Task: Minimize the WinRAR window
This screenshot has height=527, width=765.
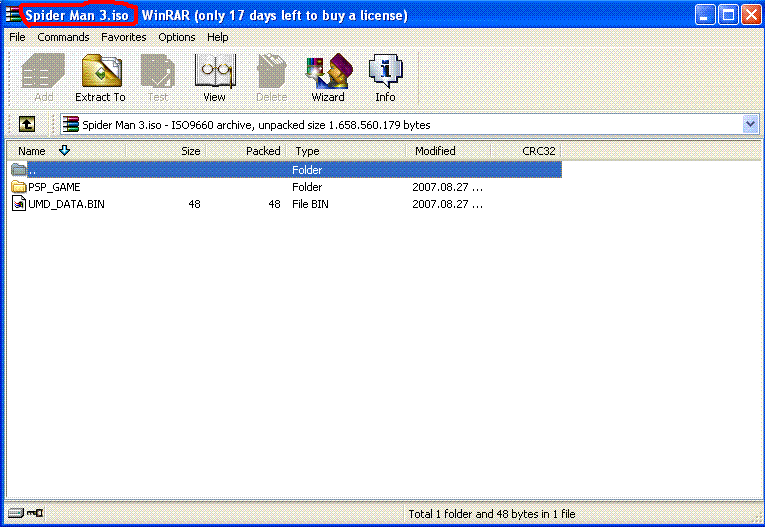Action: click(705, 15)
